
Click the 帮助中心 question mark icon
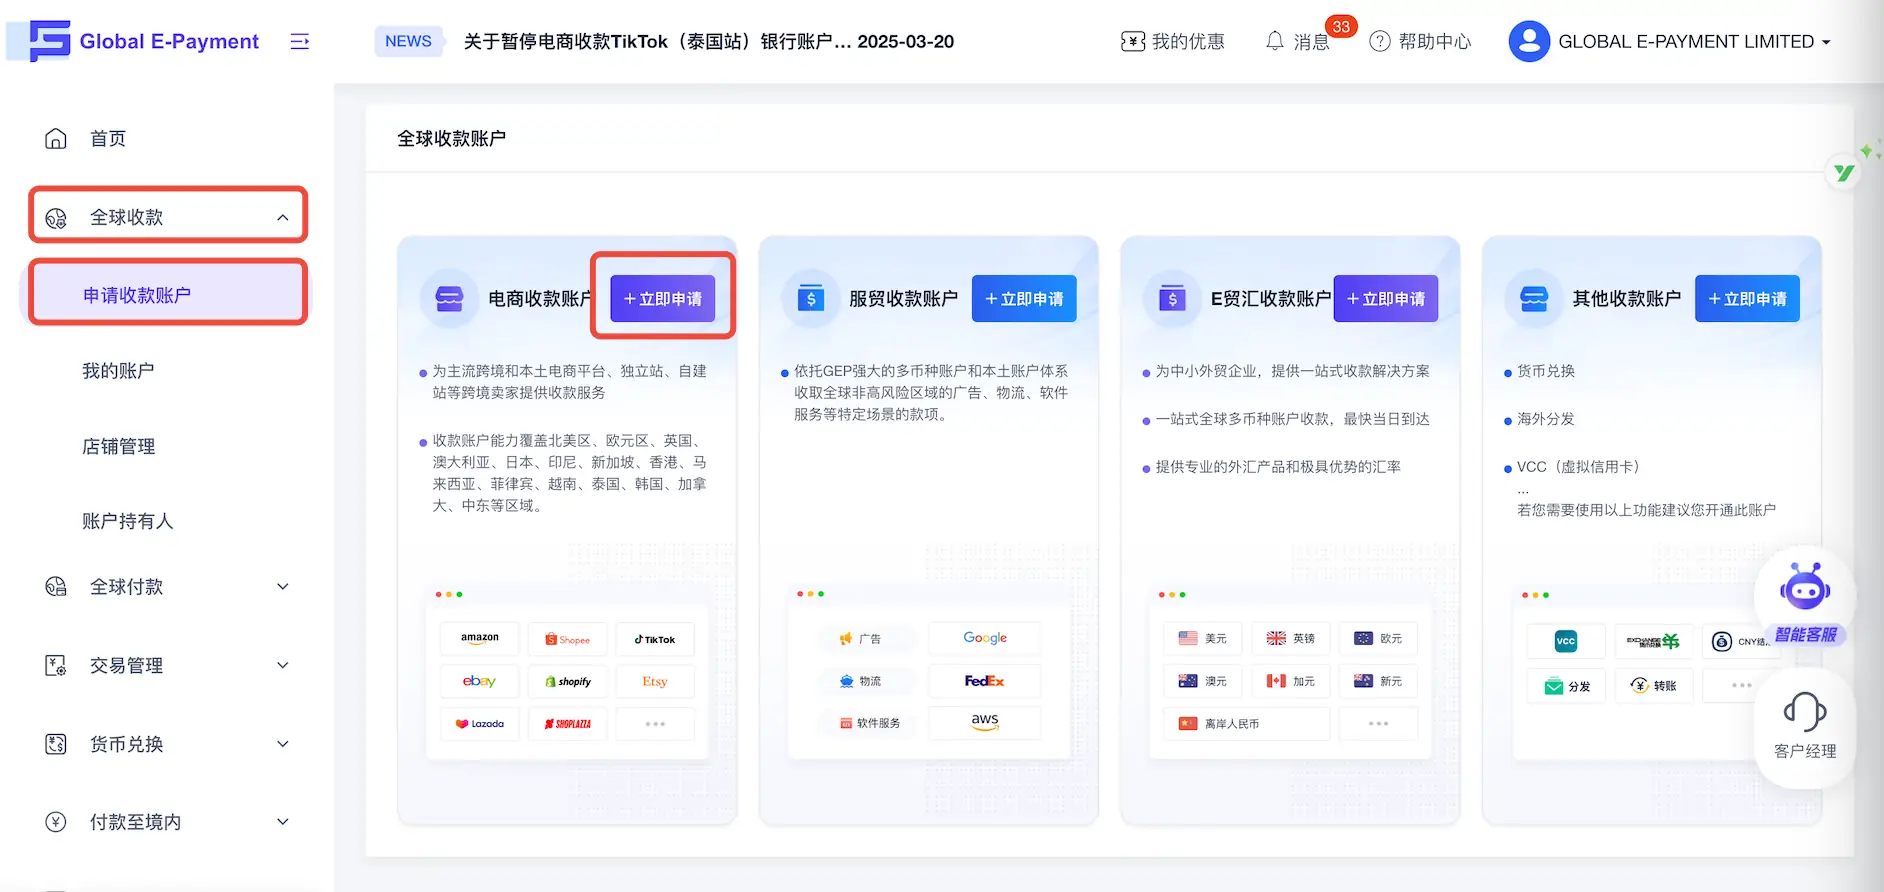pyautogui.click(x=1380, y=41)
